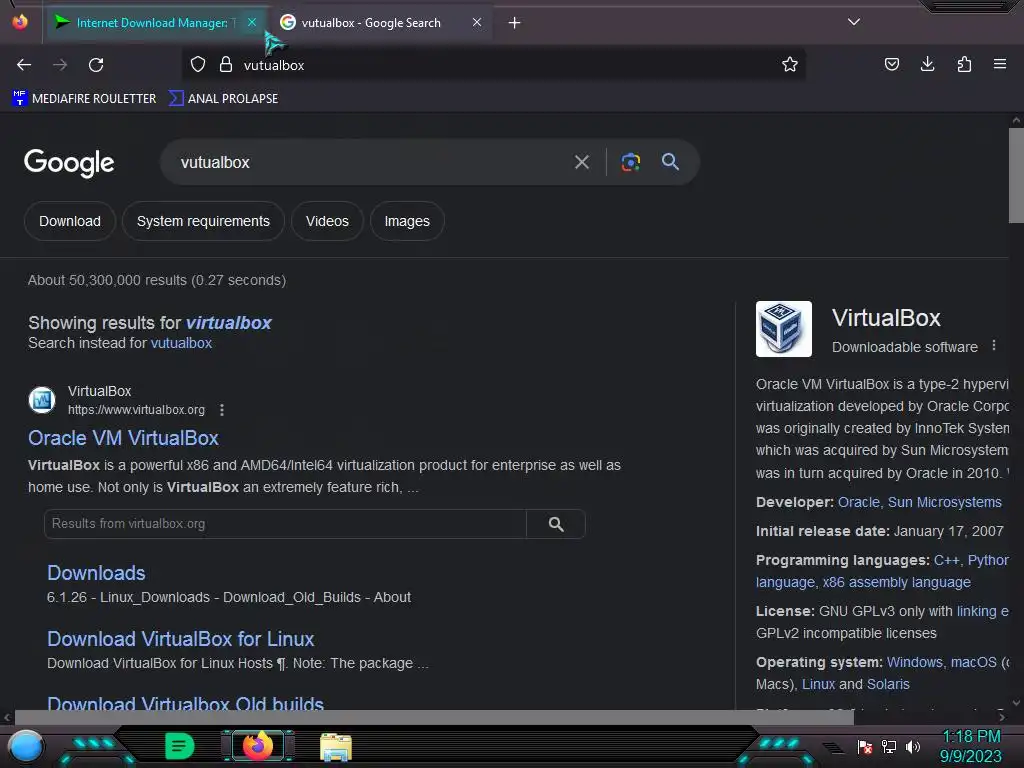Open x86 assembly language link
The width and height of the screenshot is (1024, 768).
(x=897, y=582)
